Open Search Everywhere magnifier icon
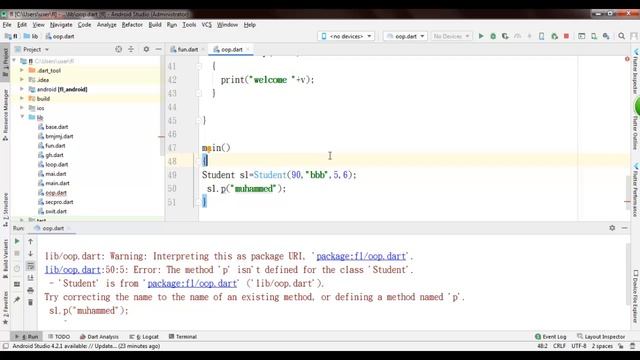This screenshot has width=640, height=360. [621, 36]
